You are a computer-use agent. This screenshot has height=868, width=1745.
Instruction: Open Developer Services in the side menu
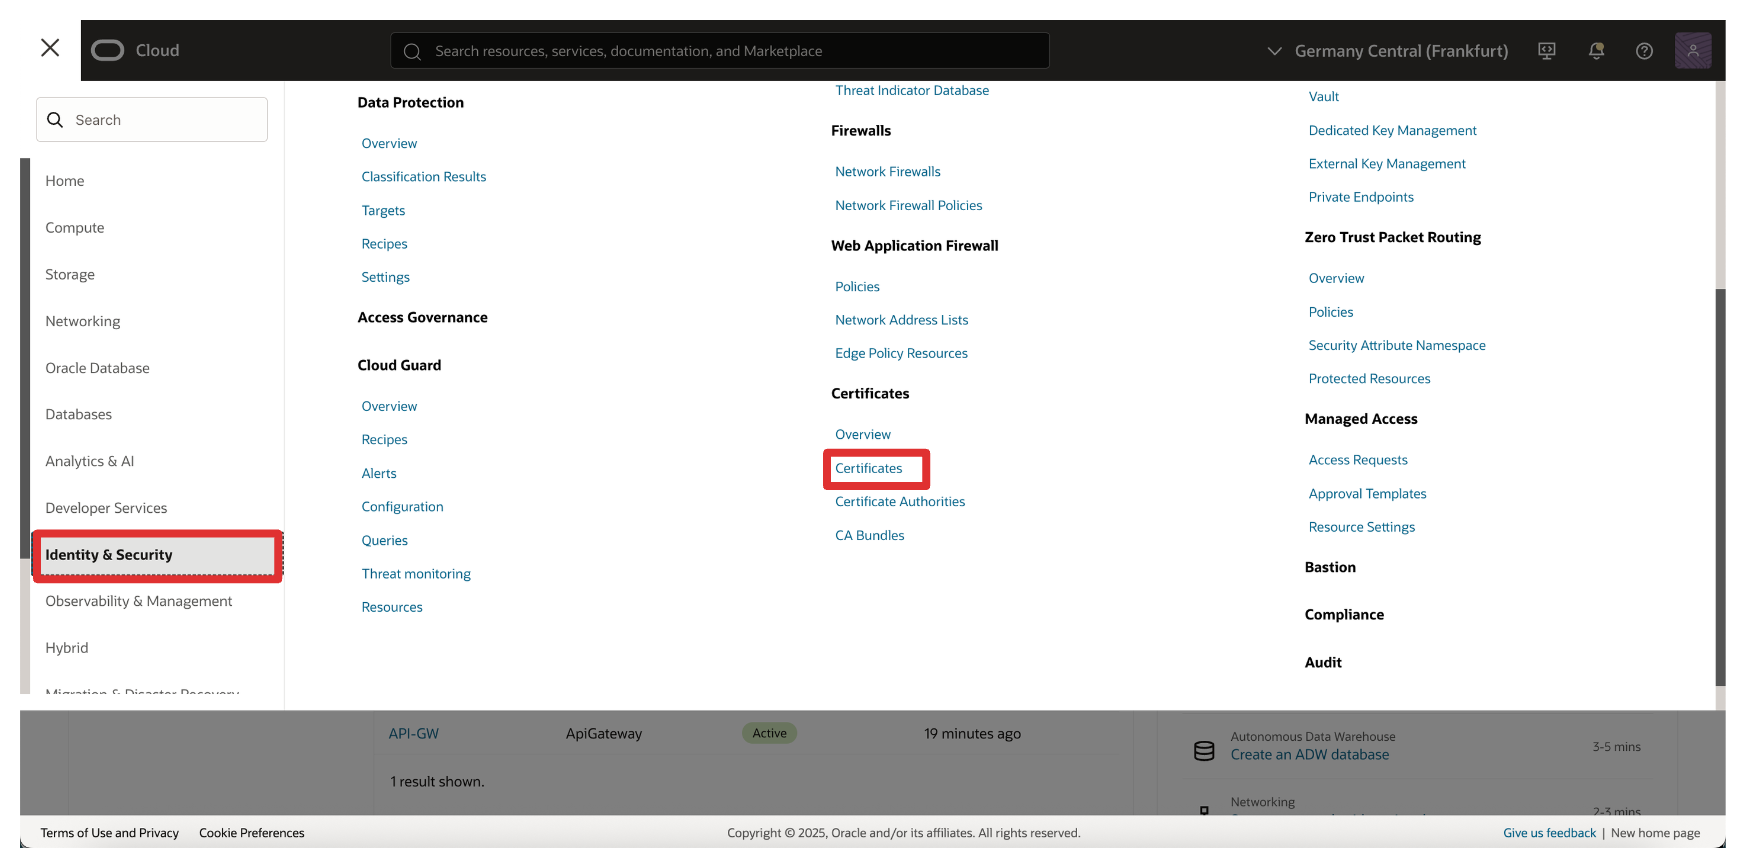106,508
